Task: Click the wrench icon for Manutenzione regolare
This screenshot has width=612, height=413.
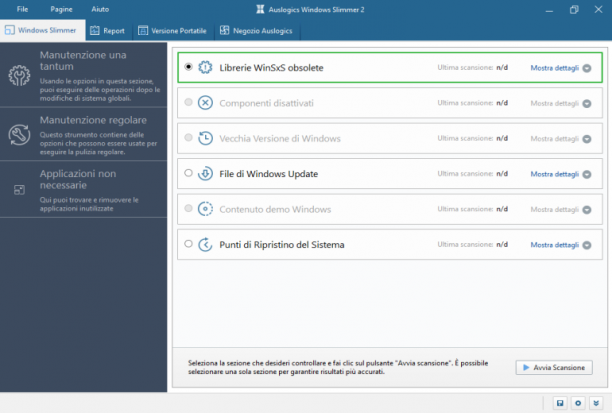Action: [x=19, y=135]
